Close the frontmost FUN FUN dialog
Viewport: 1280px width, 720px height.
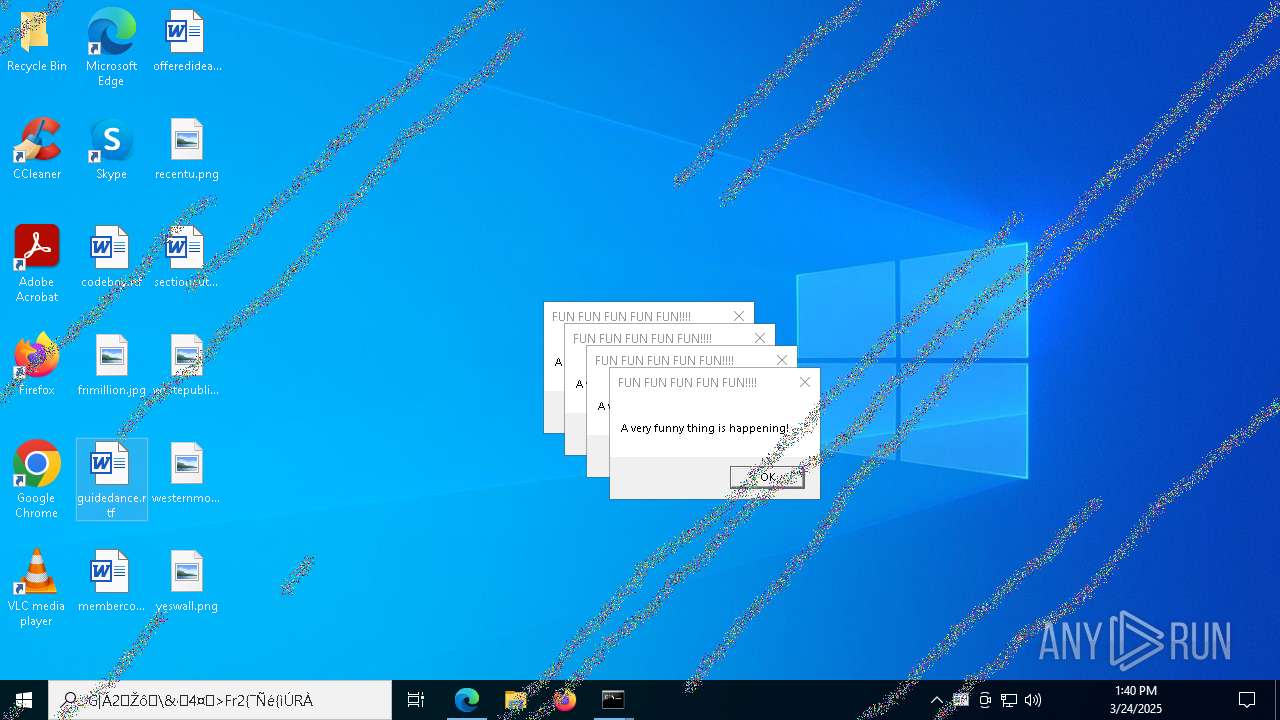[x=805, y=382]
